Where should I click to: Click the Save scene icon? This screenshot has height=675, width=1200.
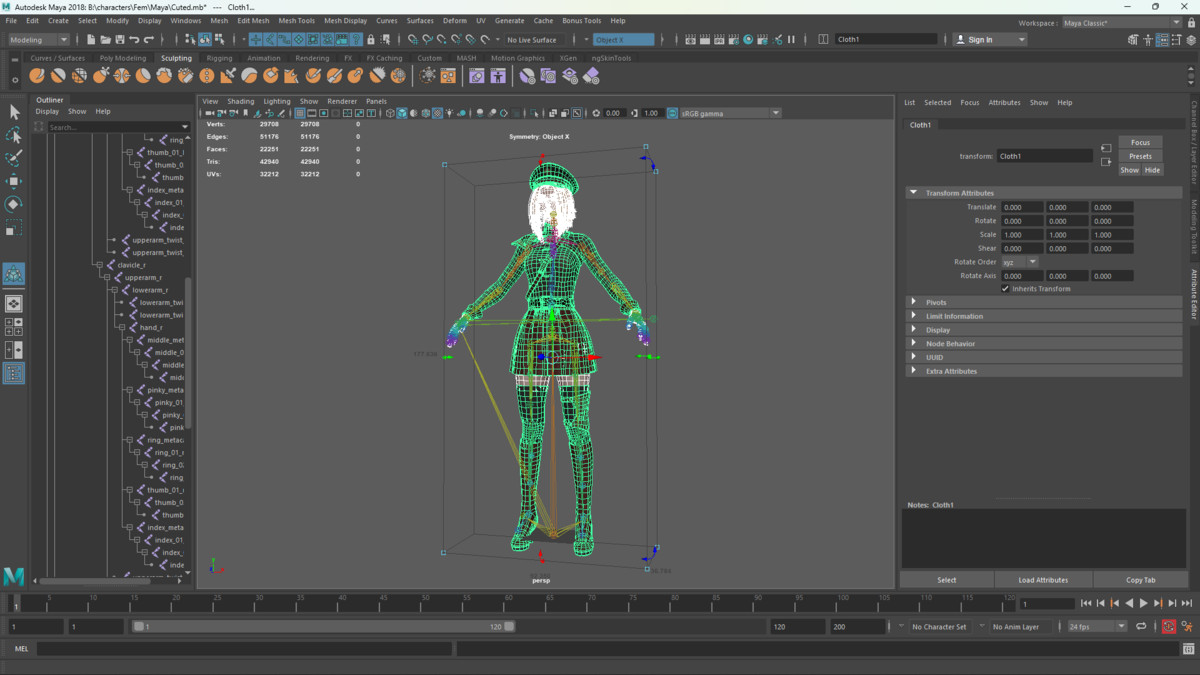coord(119,40)
